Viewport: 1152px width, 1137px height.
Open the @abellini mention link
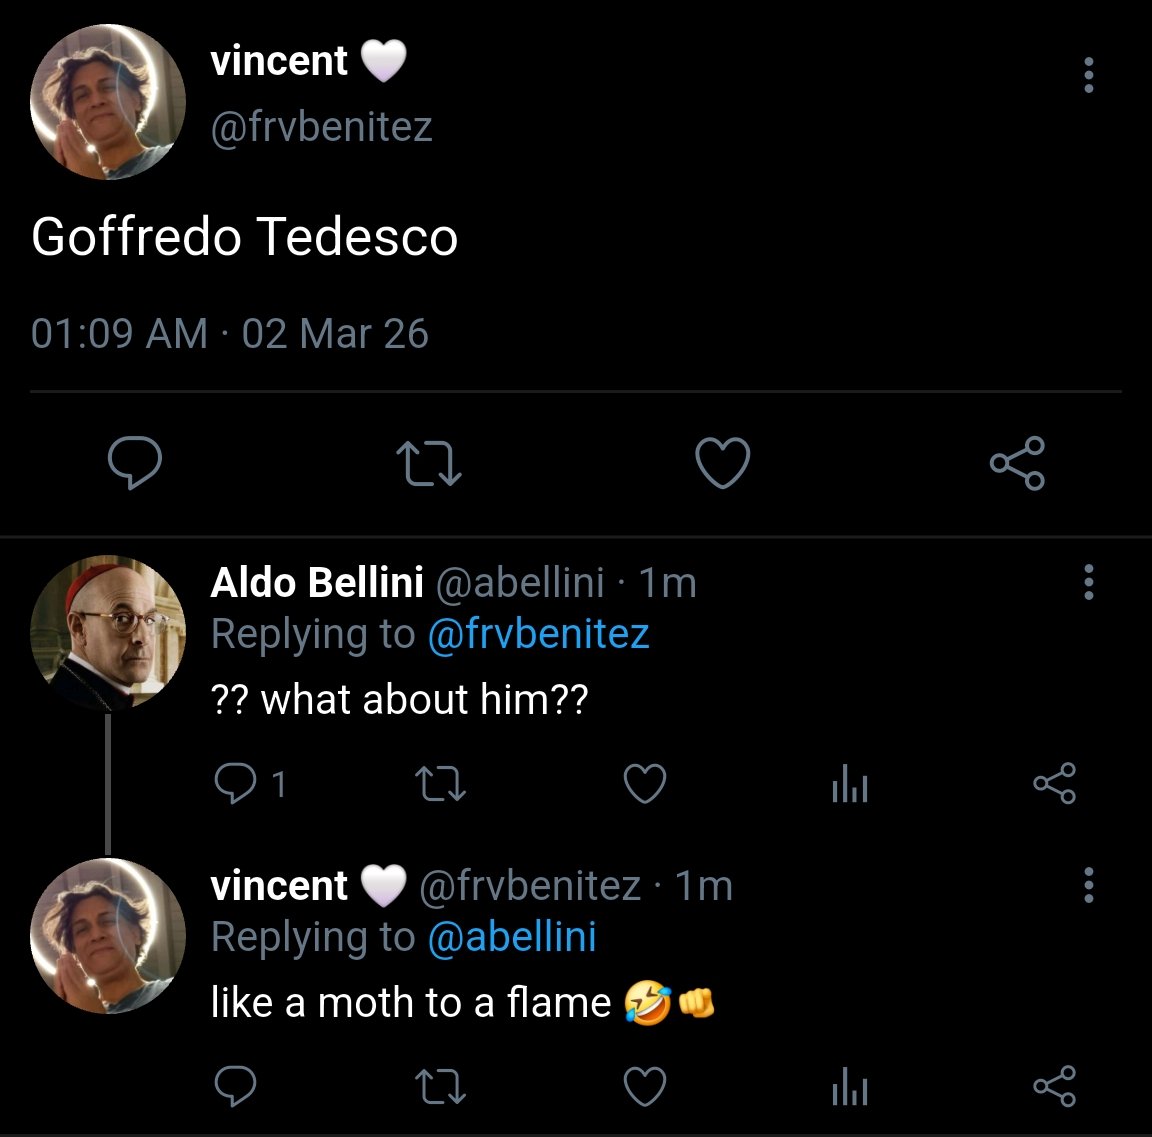pyautogui.click(x=512, y=937)
